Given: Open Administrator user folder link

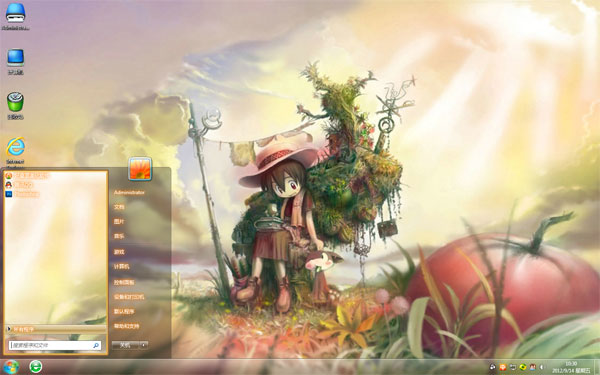Looking at the screenshot, I should [x=129, y=192].
